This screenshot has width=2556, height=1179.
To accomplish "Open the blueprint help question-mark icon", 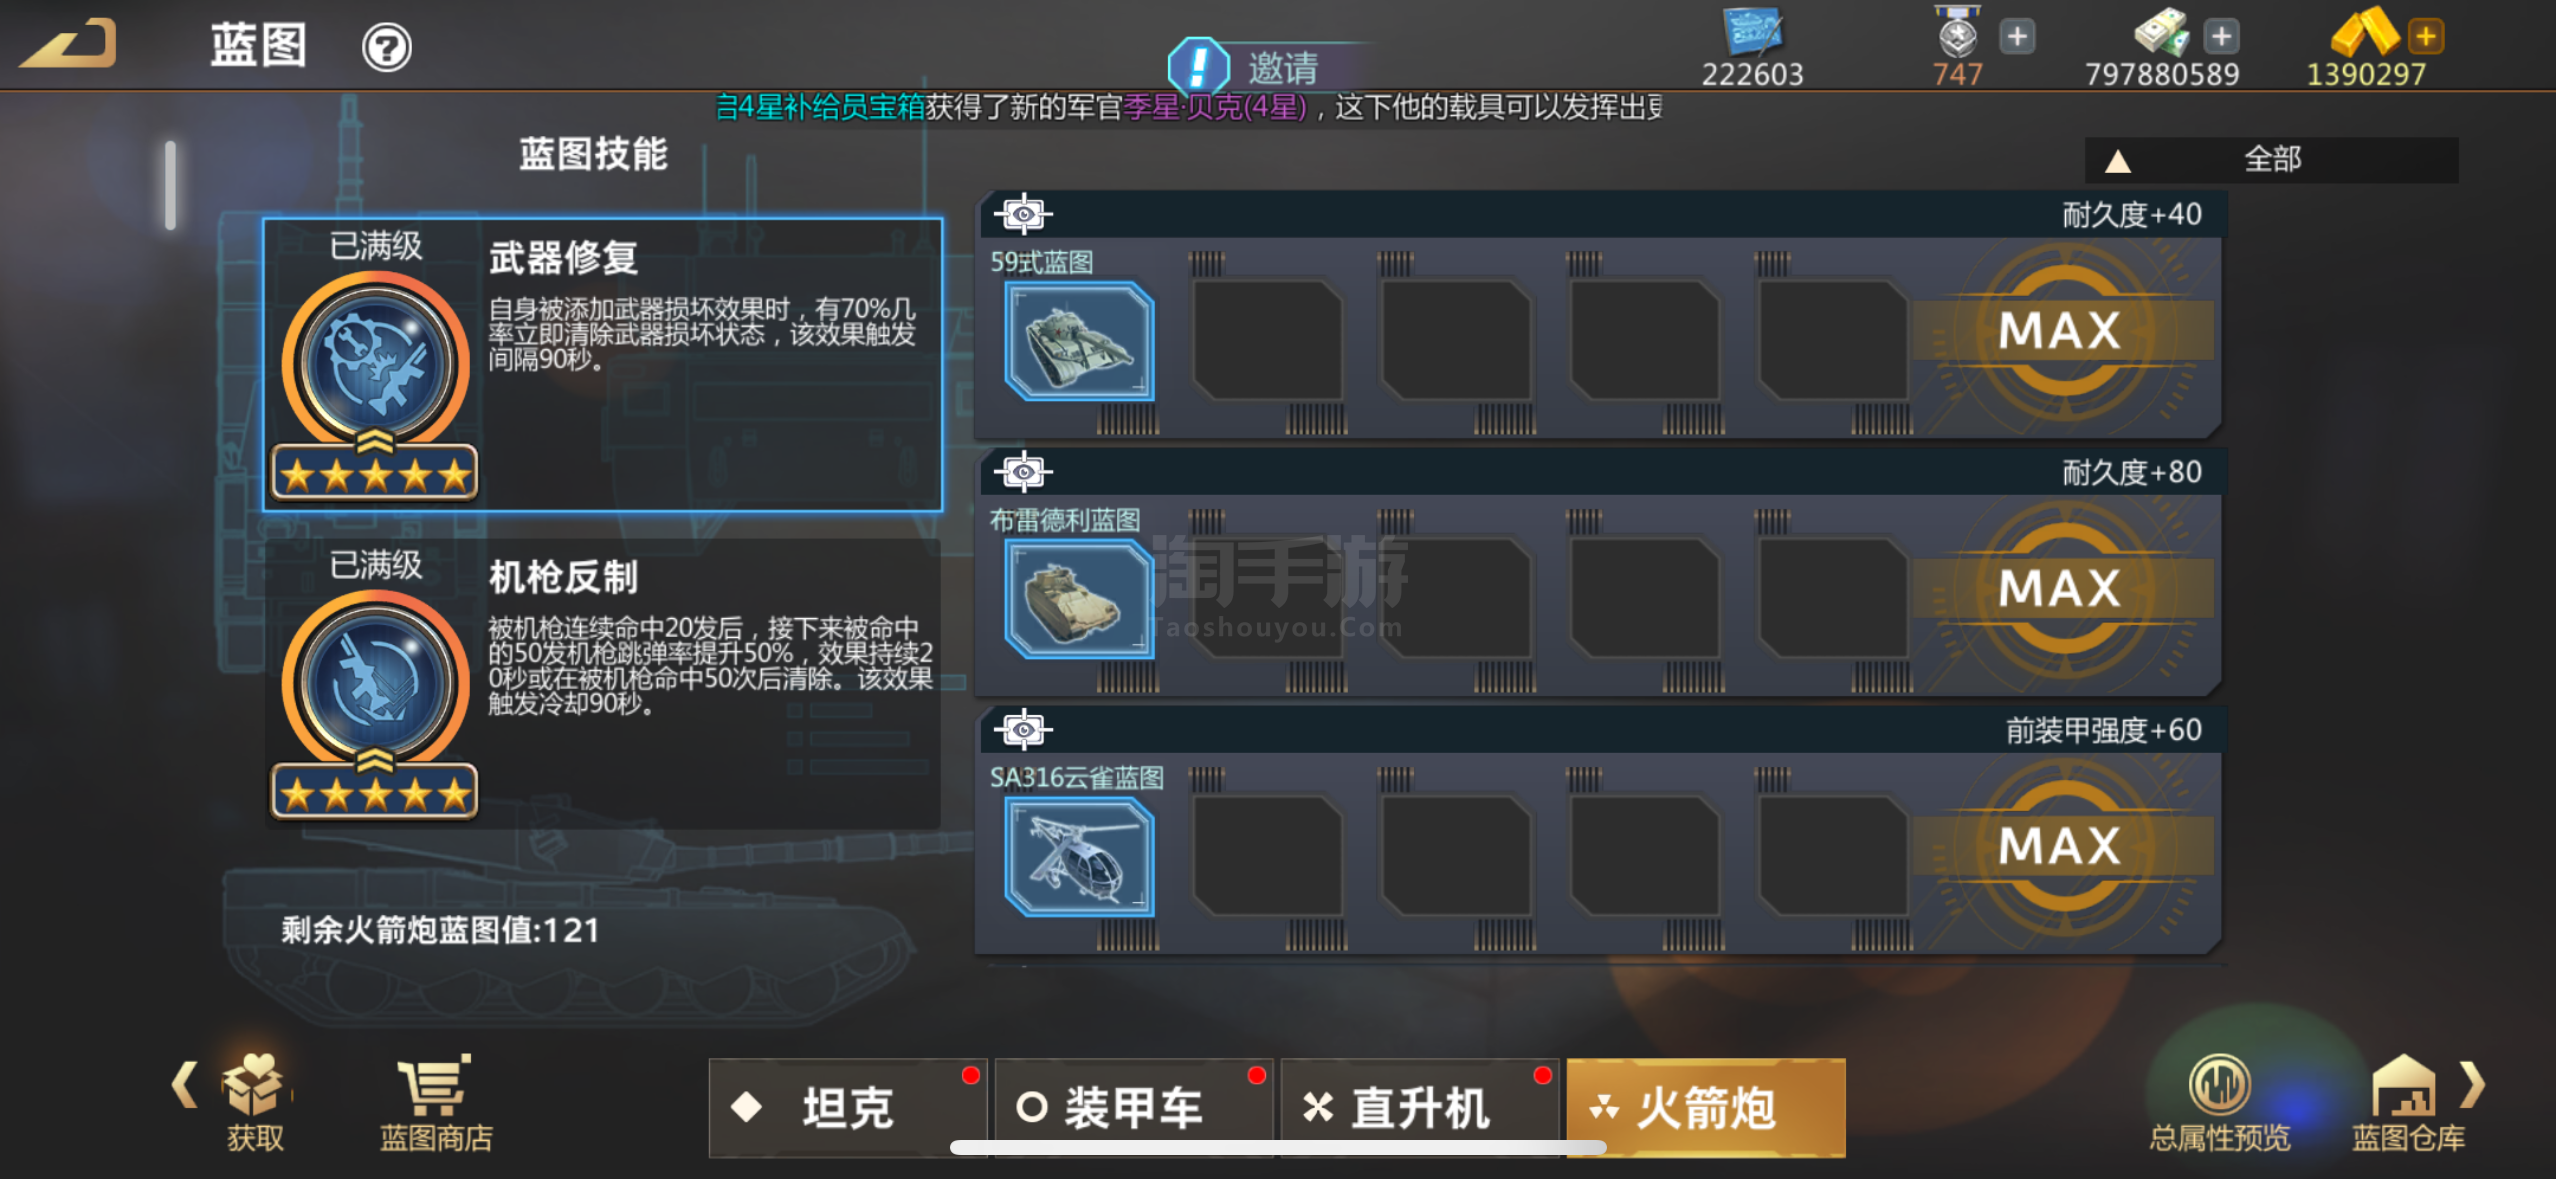I will (x=386, y=47).
